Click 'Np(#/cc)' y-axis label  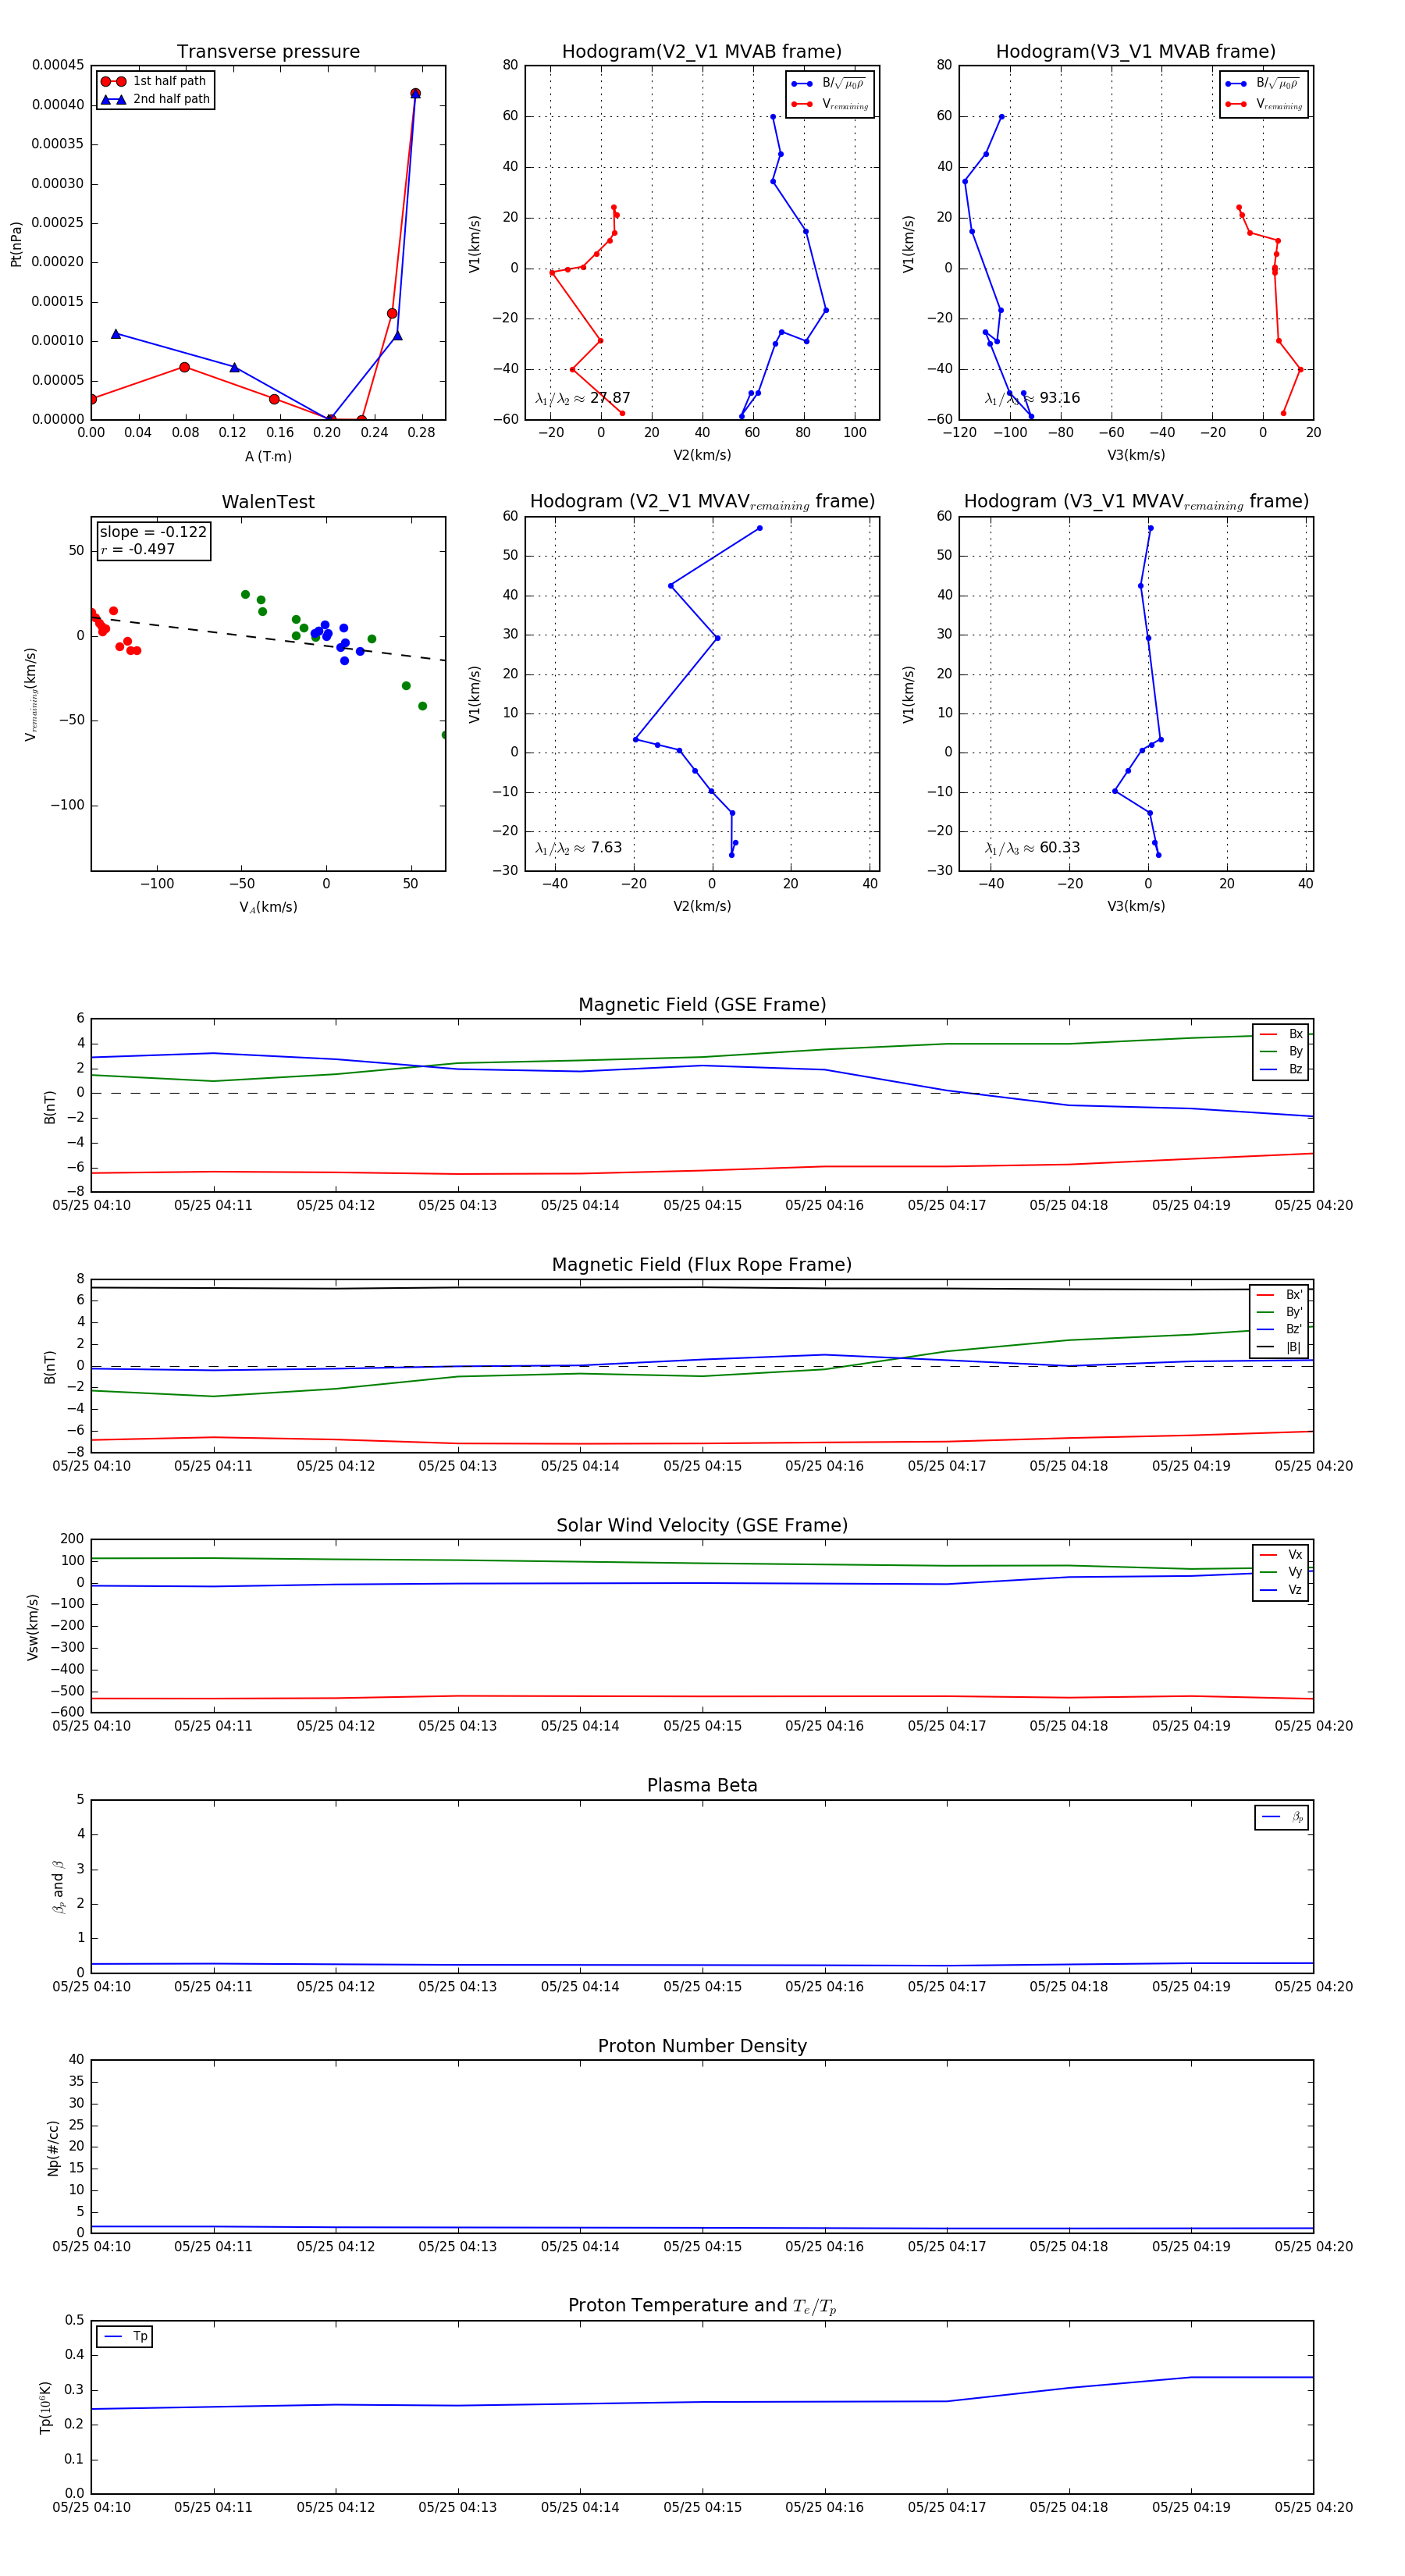pyautogui.click(x=53, y=2148)
